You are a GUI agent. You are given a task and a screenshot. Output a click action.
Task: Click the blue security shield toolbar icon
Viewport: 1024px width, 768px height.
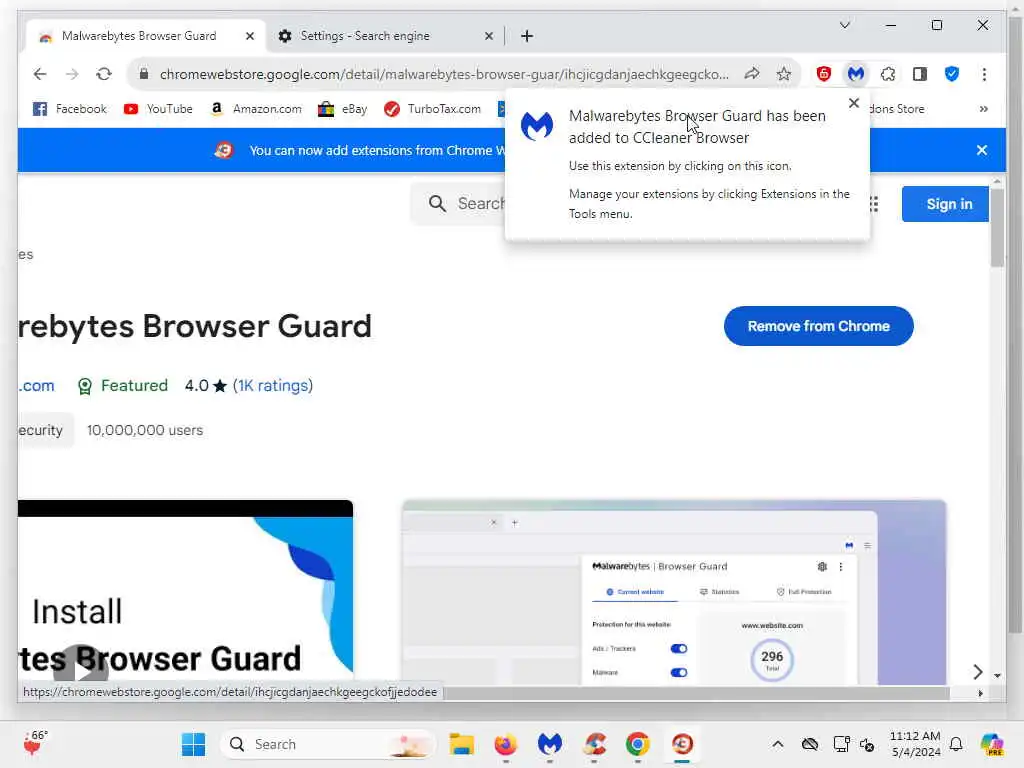tap(952, 74)
